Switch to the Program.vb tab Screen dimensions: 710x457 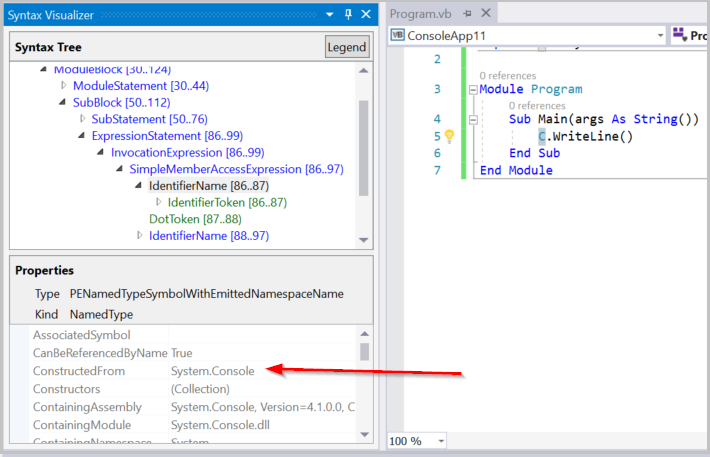click(x=418, y=14)
